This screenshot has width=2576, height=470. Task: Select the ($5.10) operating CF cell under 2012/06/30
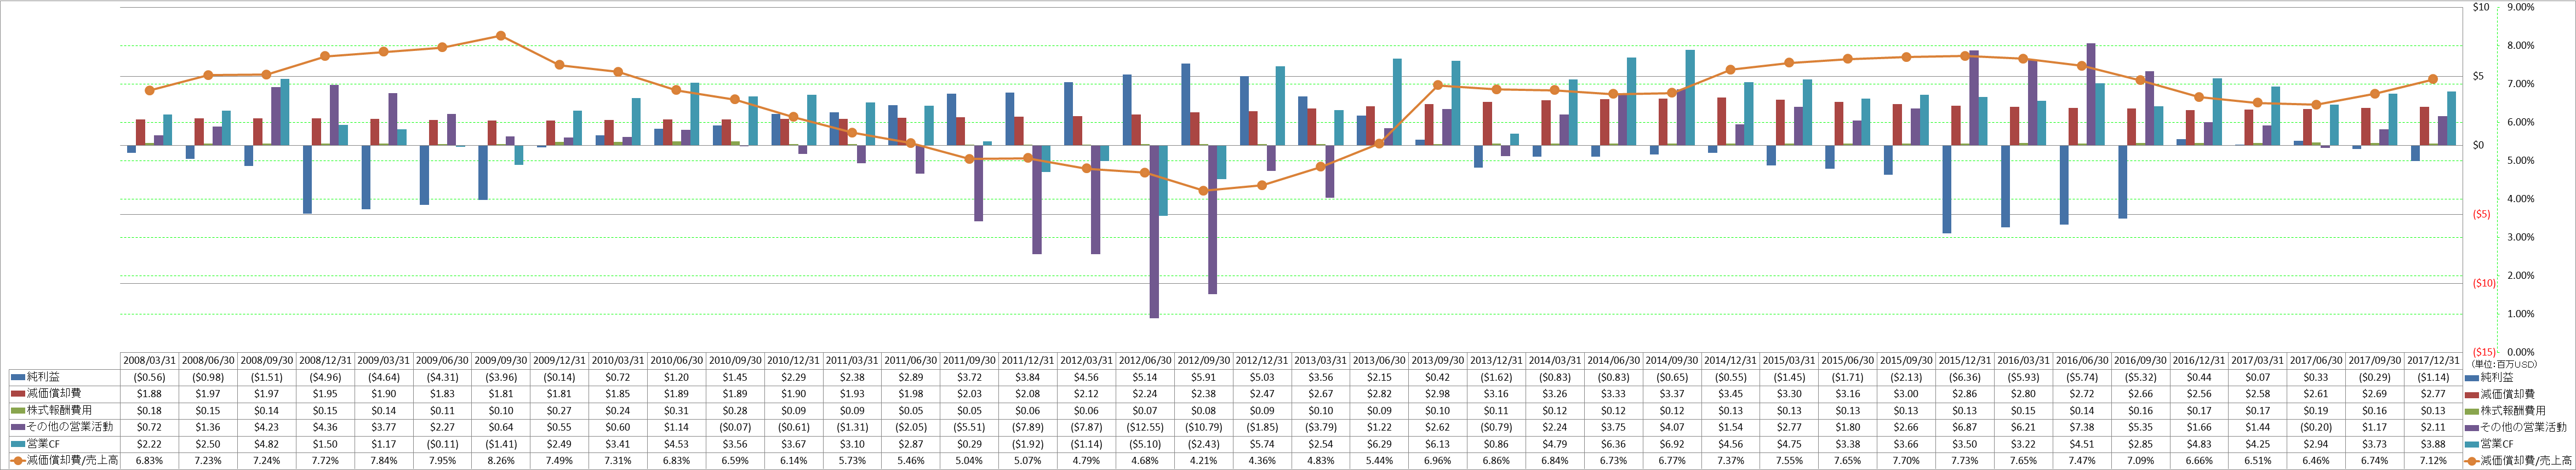(1144, 444)
